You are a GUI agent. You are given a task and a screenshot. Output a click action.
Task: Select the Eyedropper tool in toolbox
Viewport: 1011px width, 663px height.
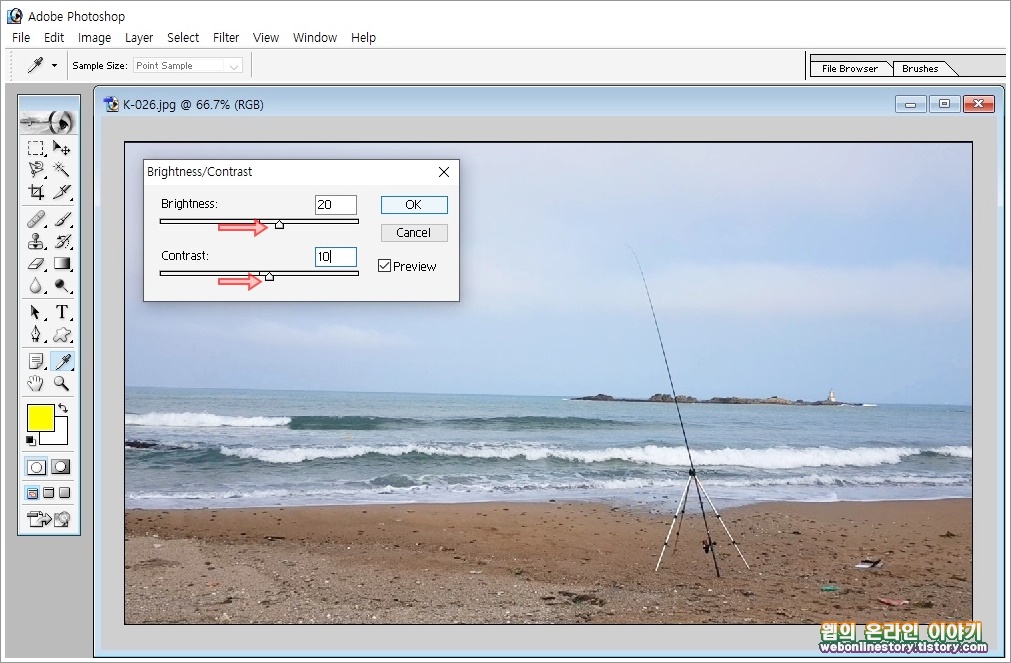pyautogui.click(x=63, y=361)
